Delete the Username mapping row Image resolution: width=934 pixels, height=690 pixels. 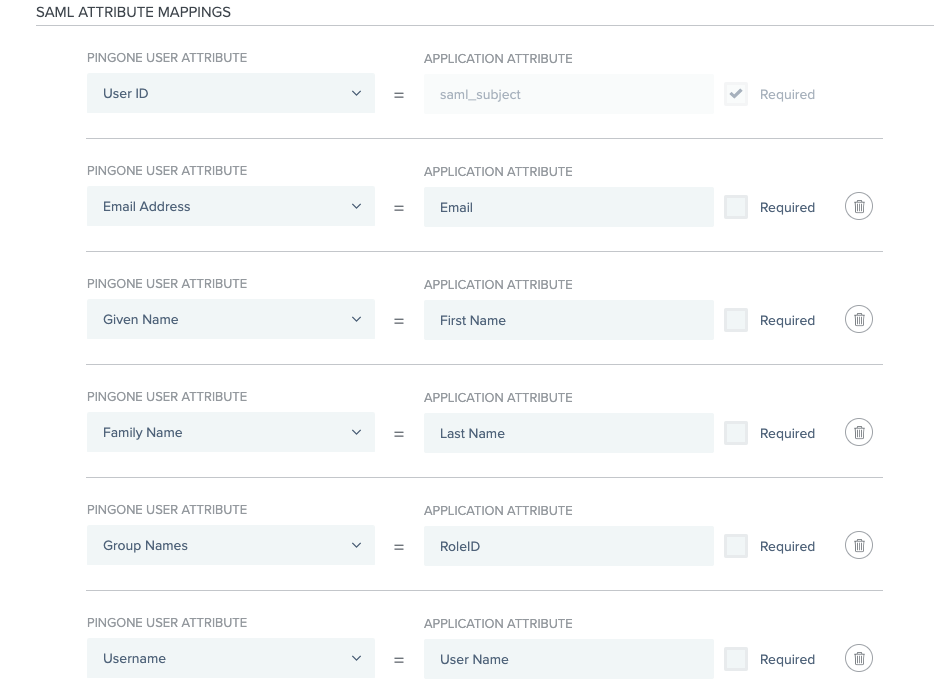coord(858,659)
